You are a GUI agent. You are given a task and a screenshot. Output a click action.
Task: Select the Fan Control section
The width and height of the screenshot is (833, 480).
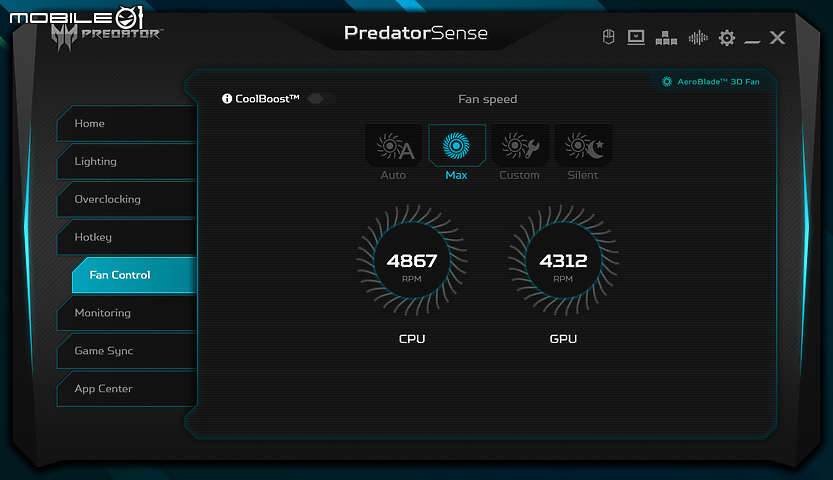134,275
